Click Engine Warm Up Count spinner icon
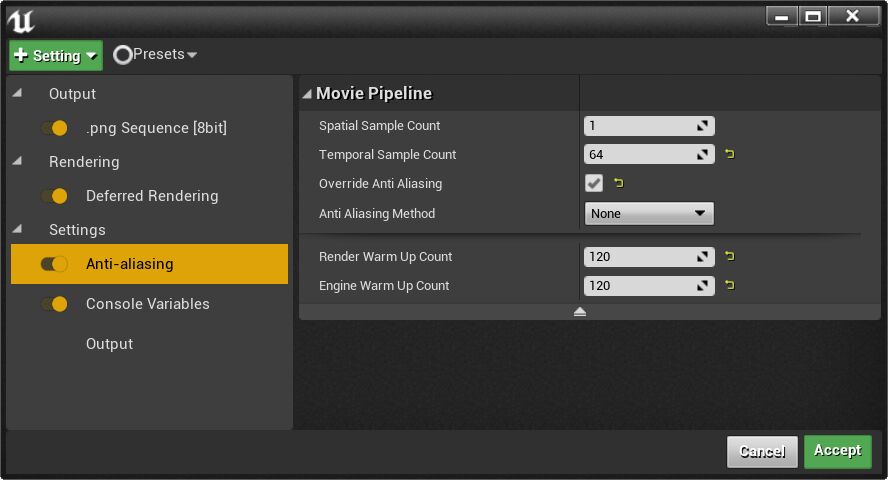Image resolution: width=888 pixels, height=480 pixels. pyautogui.click(x=702, y=285)
